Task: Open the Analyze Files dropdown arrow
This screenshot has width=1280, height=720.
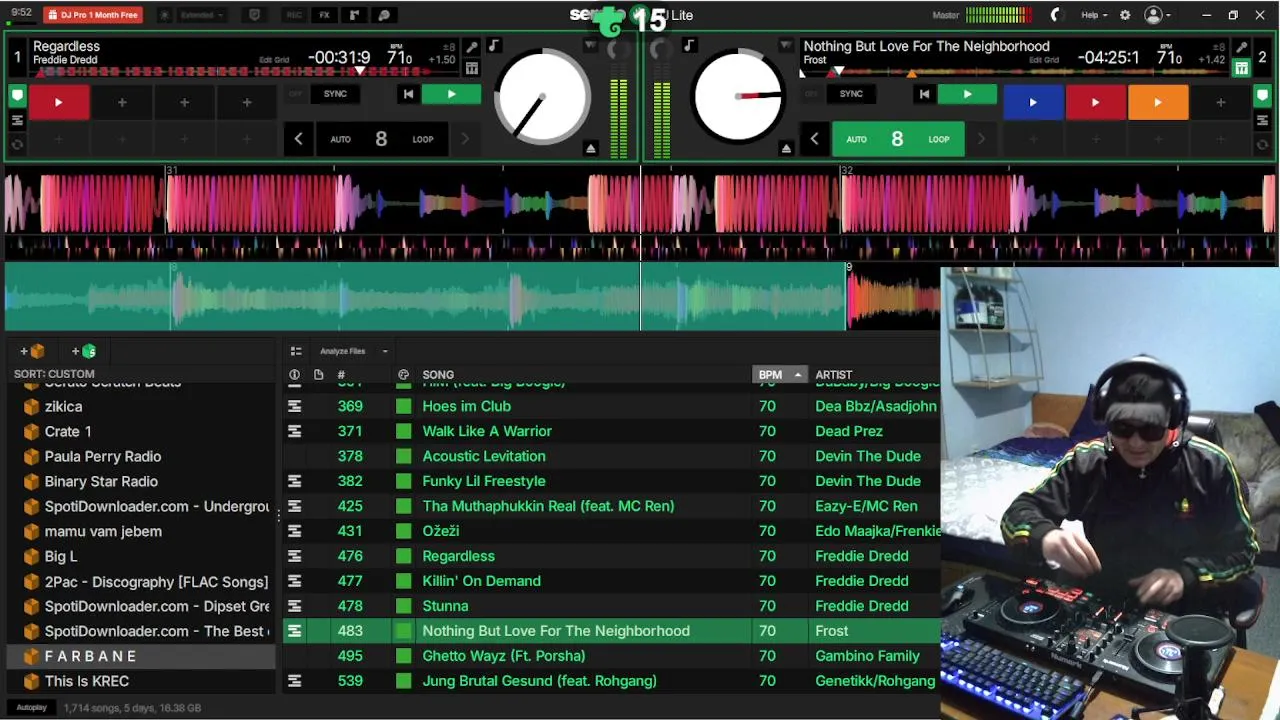Action: pos(385,351)
